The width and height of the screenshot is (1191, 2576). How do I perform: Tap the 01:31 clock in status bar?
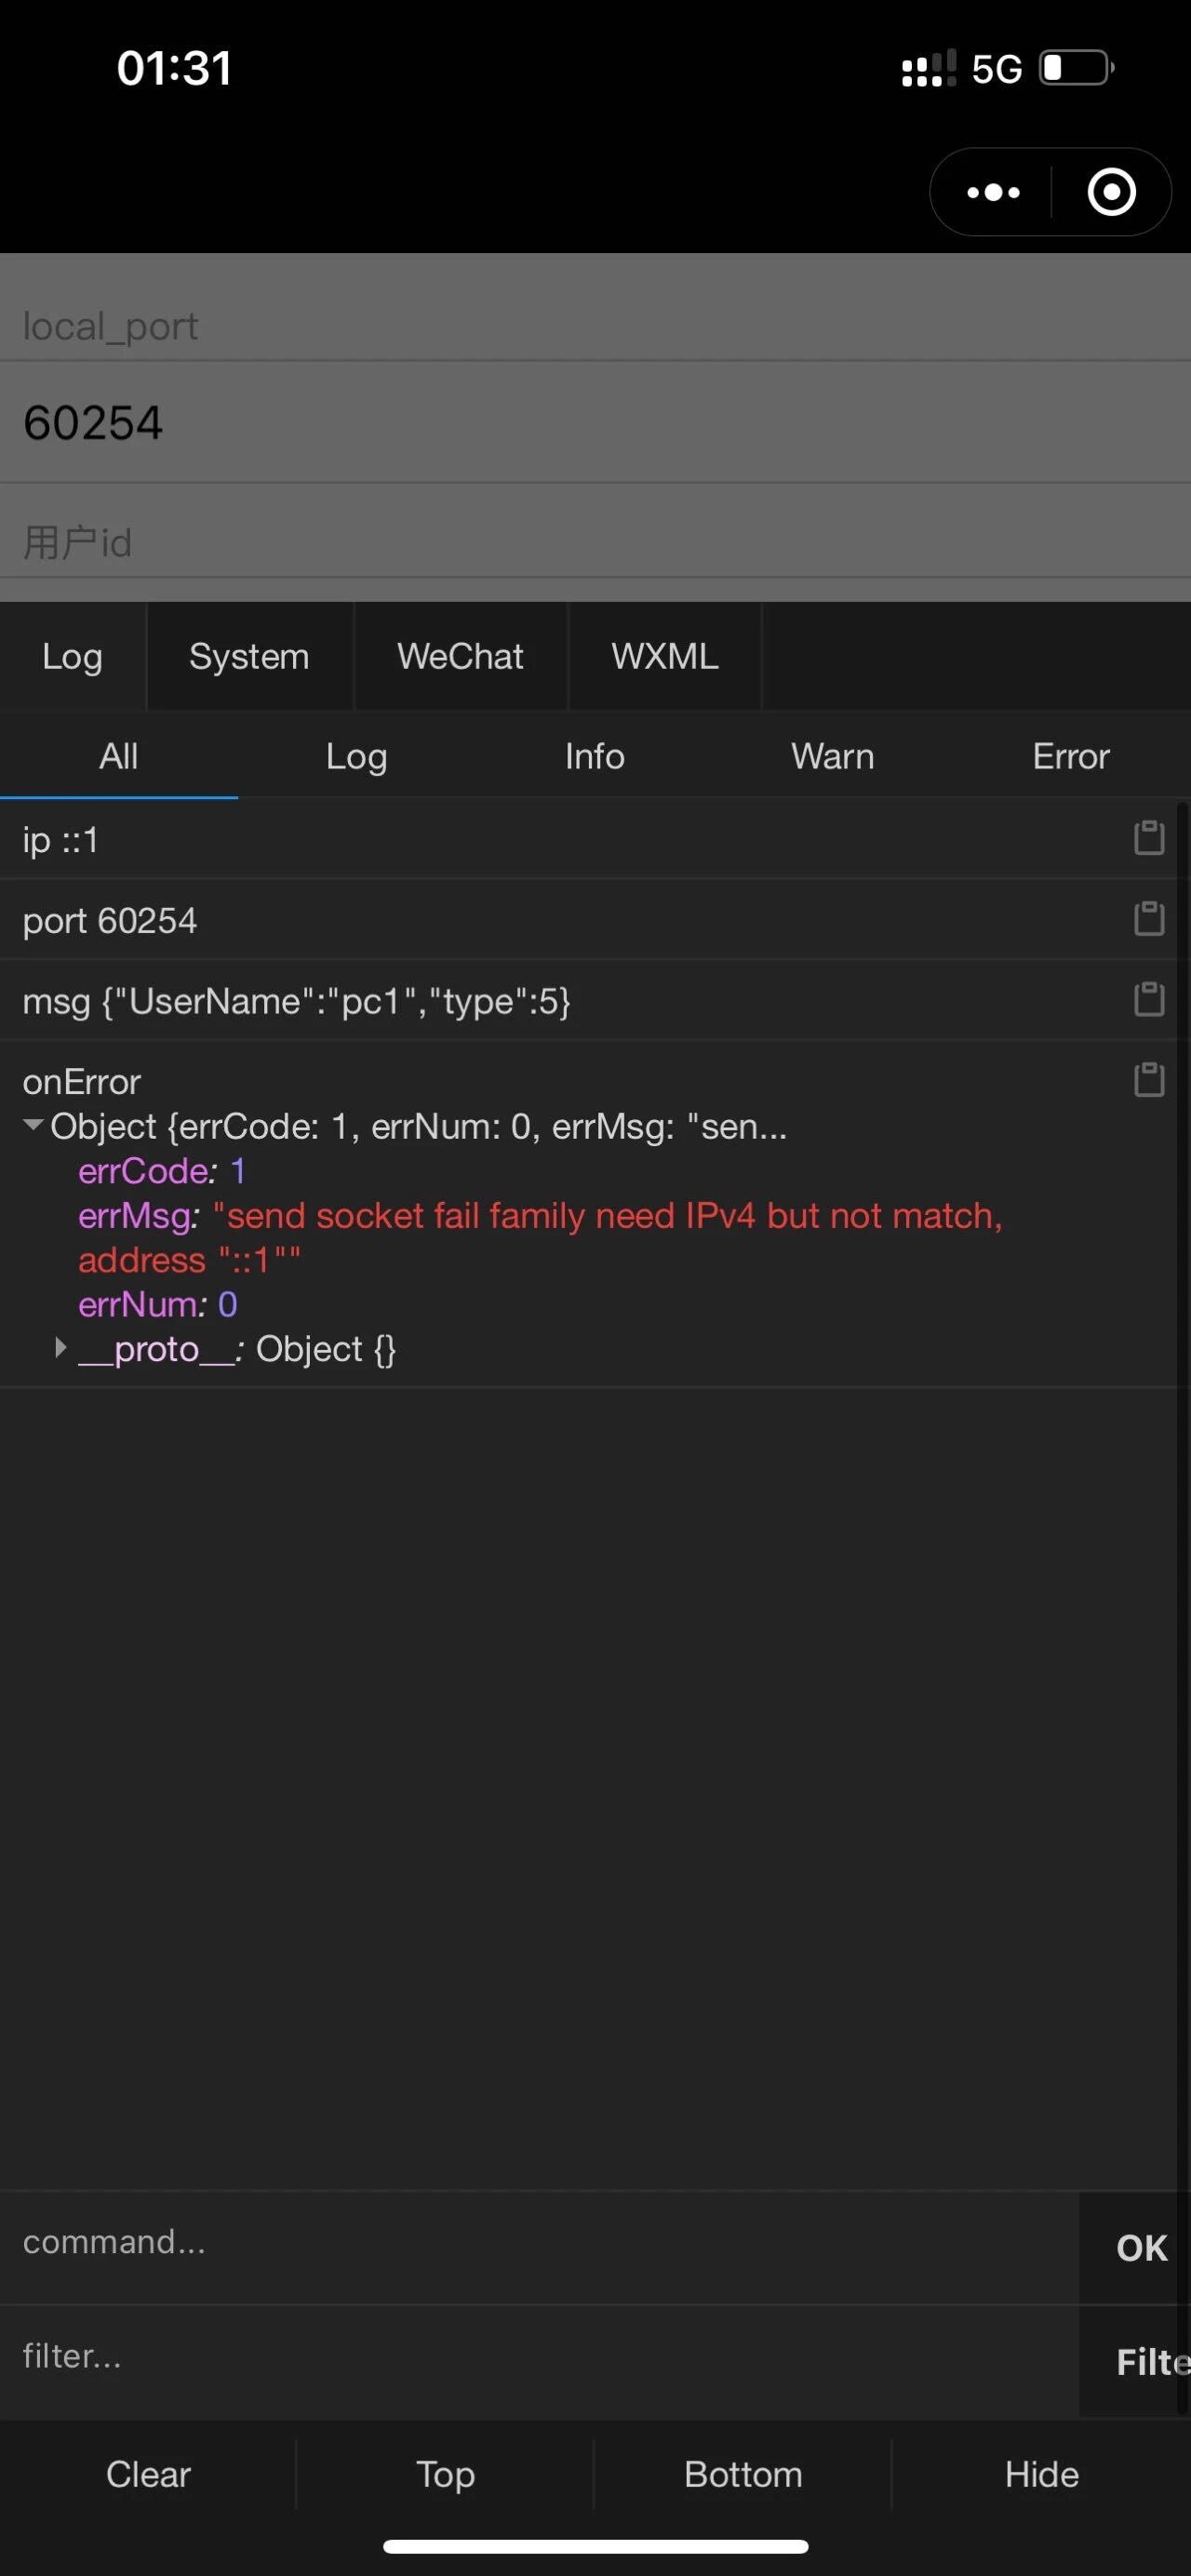coord(174,68)
